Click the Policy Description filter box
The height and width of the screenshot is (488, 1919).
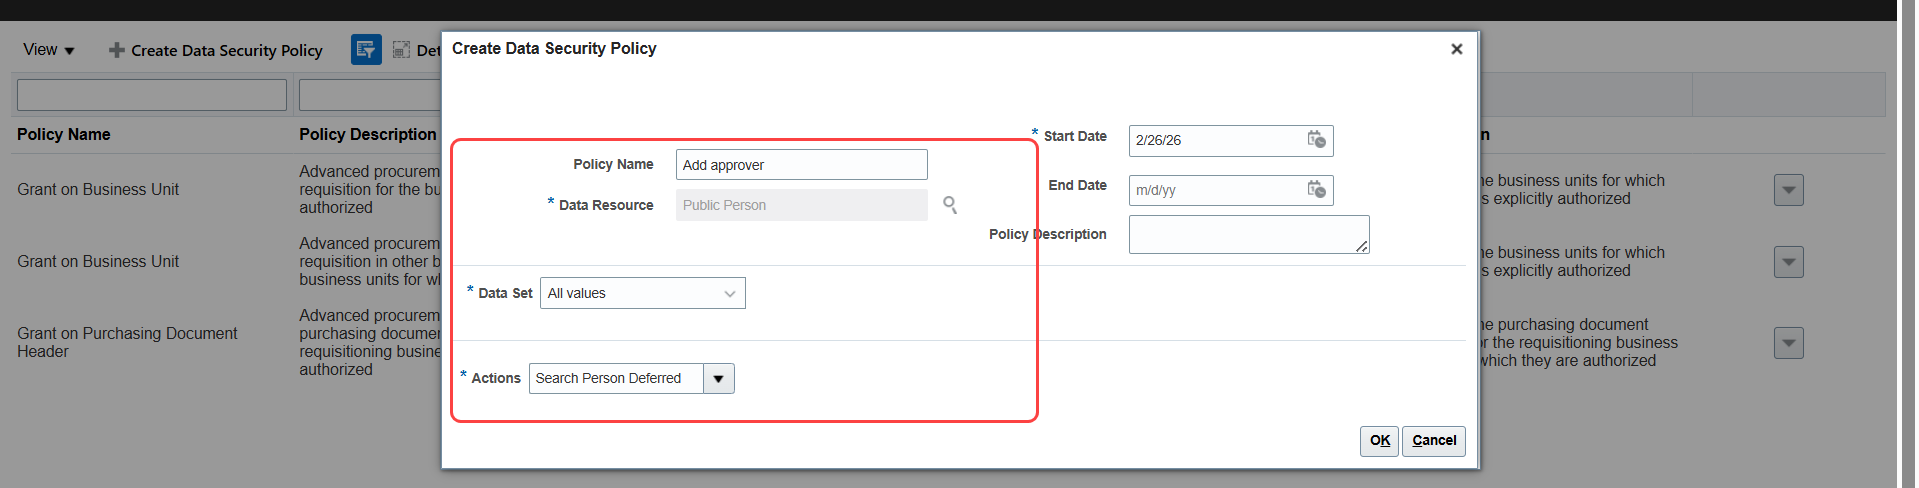[370, 95]
